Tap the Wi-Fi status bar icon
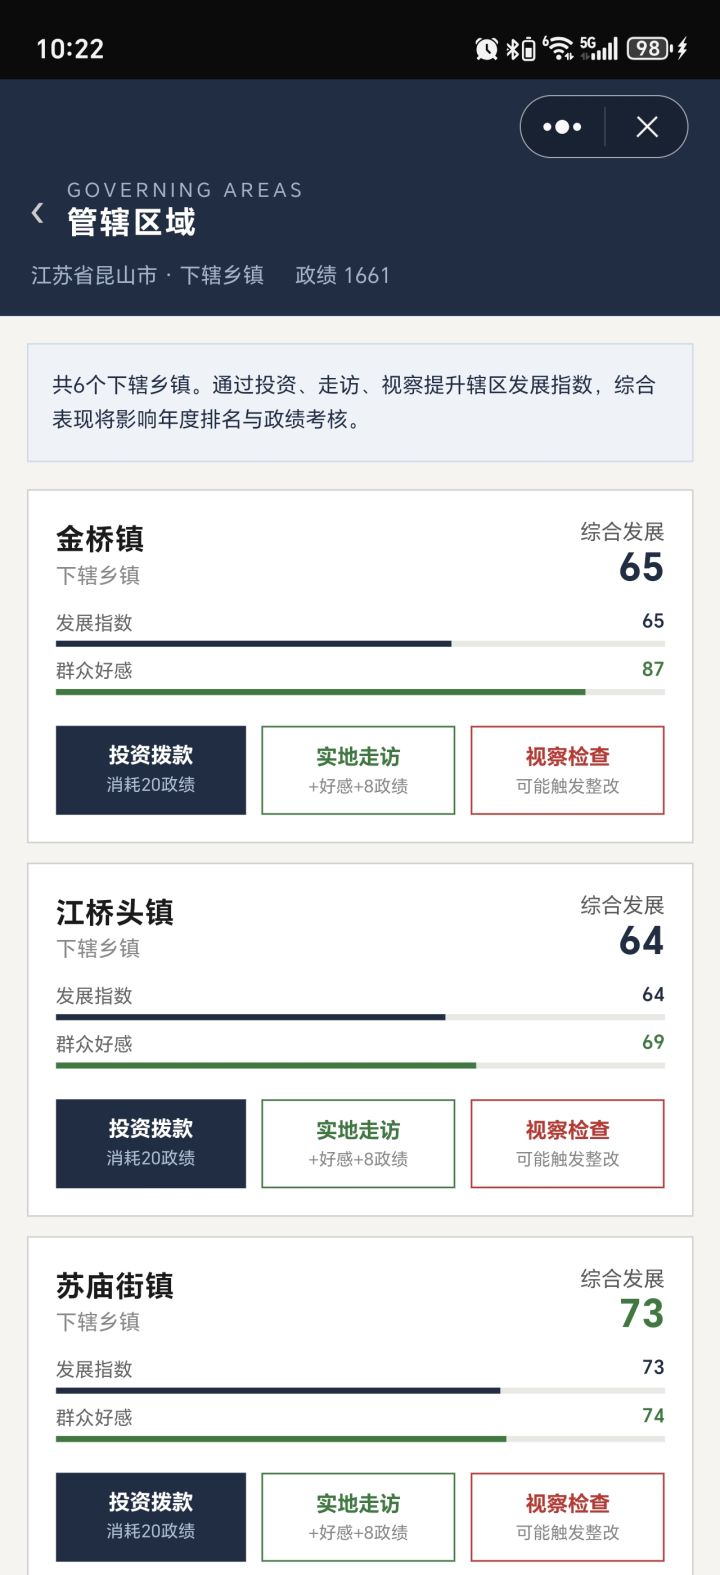The image size is (720, 1575). [x=558, y=48]
